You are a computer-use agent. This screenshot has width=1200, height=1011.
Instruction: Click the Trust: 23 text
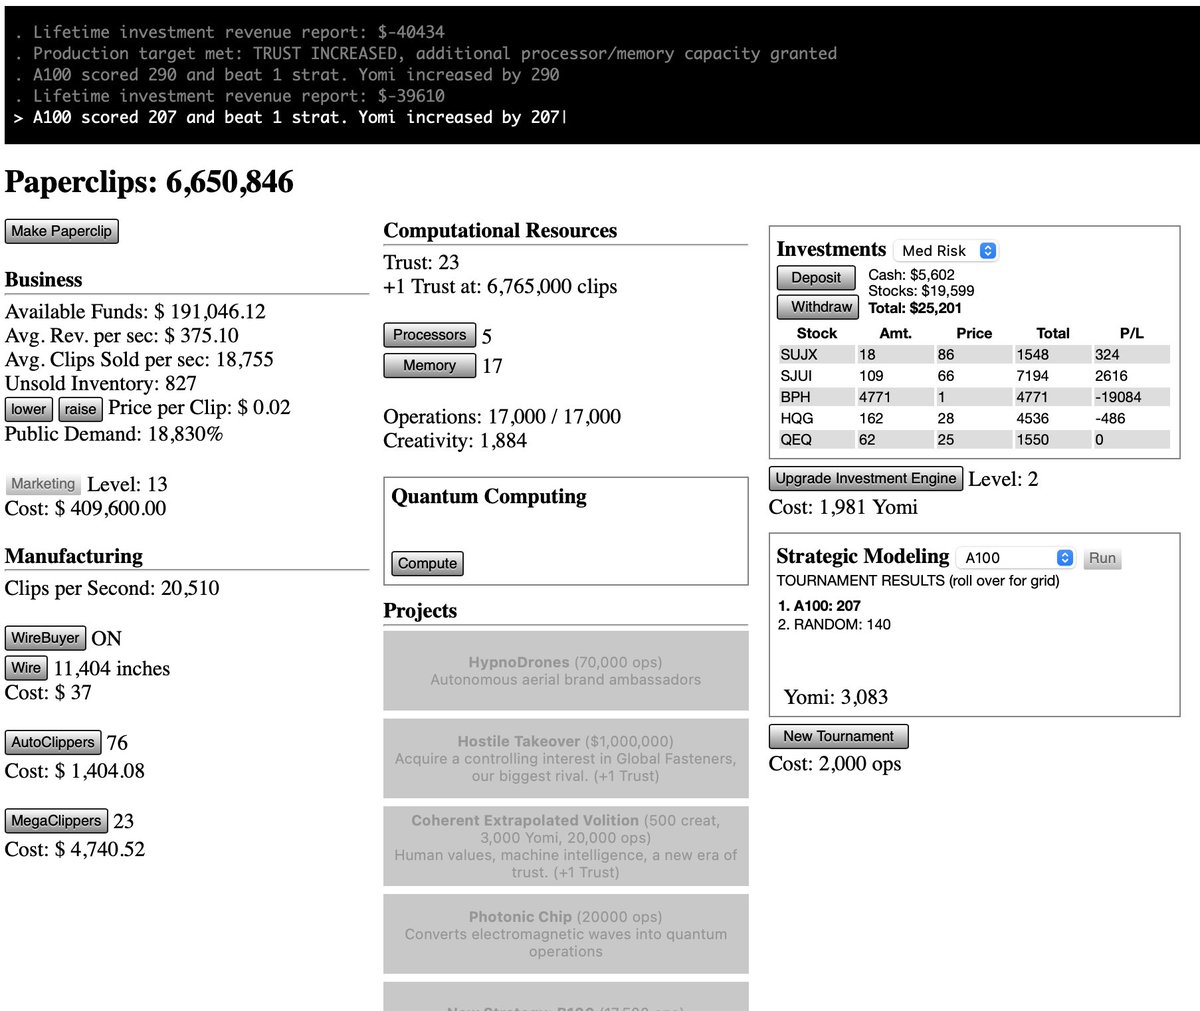click(421, 262)
